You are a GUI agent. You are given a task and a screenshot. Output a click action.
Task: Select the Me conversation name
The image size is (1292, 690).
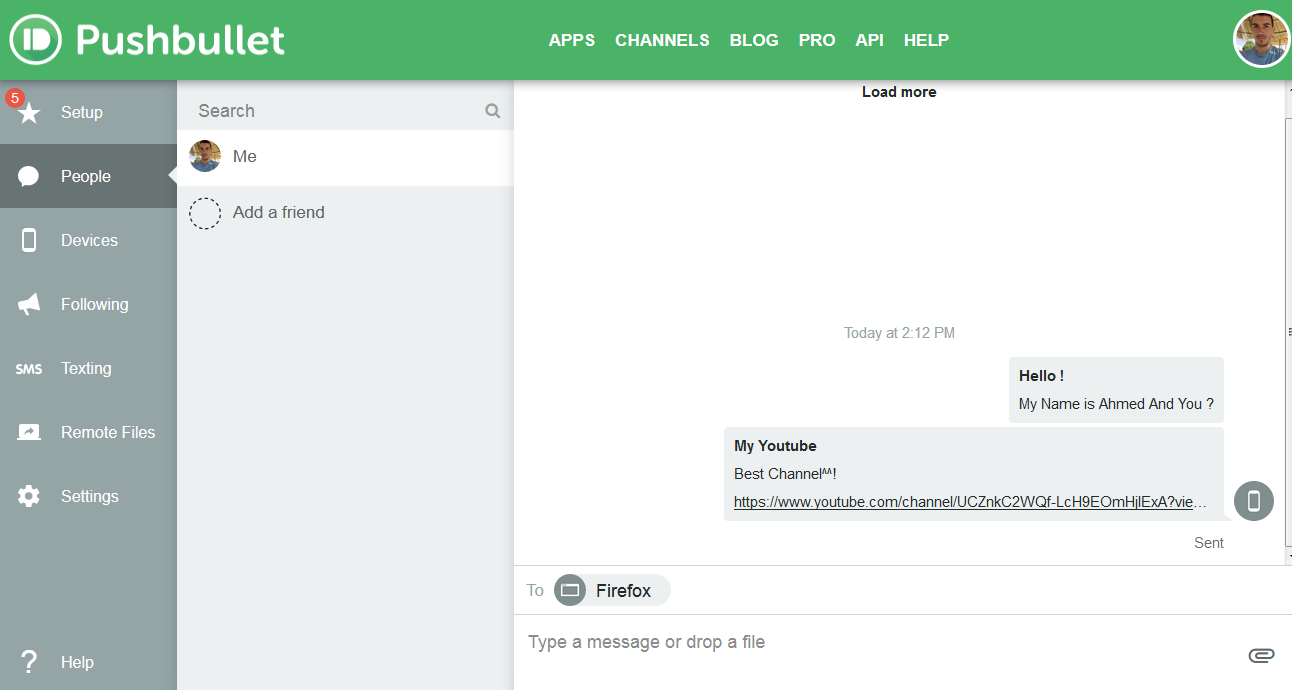coord(245,156)
